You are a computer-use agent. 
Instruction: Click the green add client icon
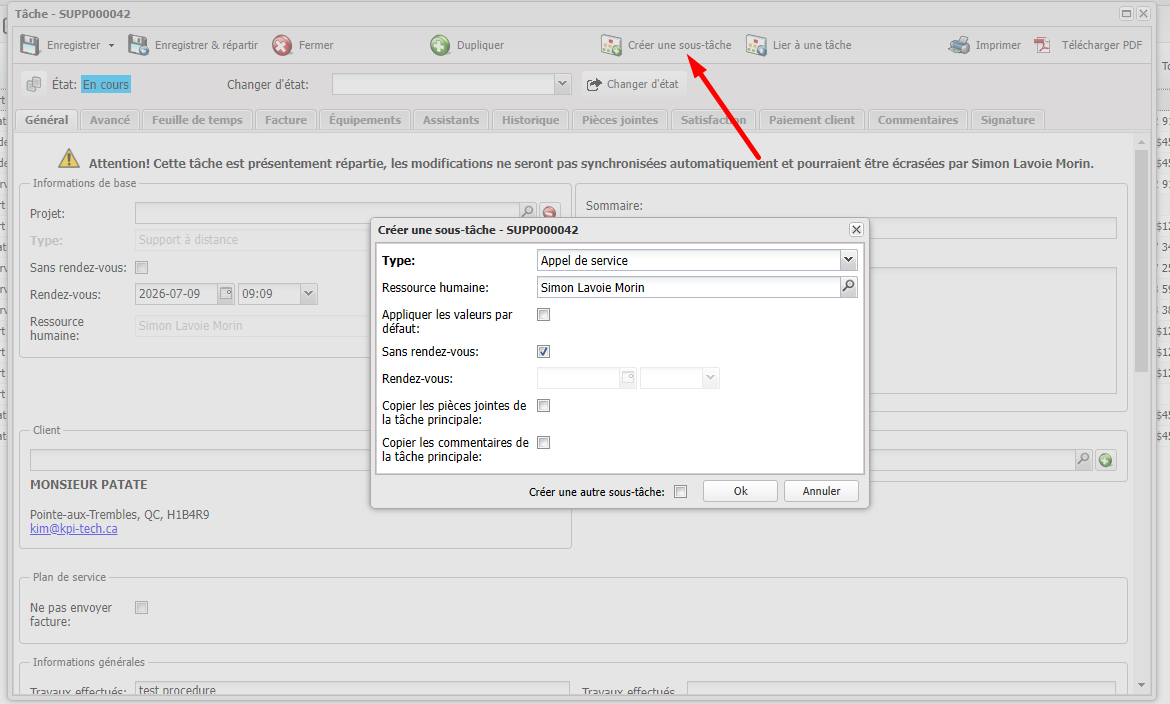point(1105,460)
